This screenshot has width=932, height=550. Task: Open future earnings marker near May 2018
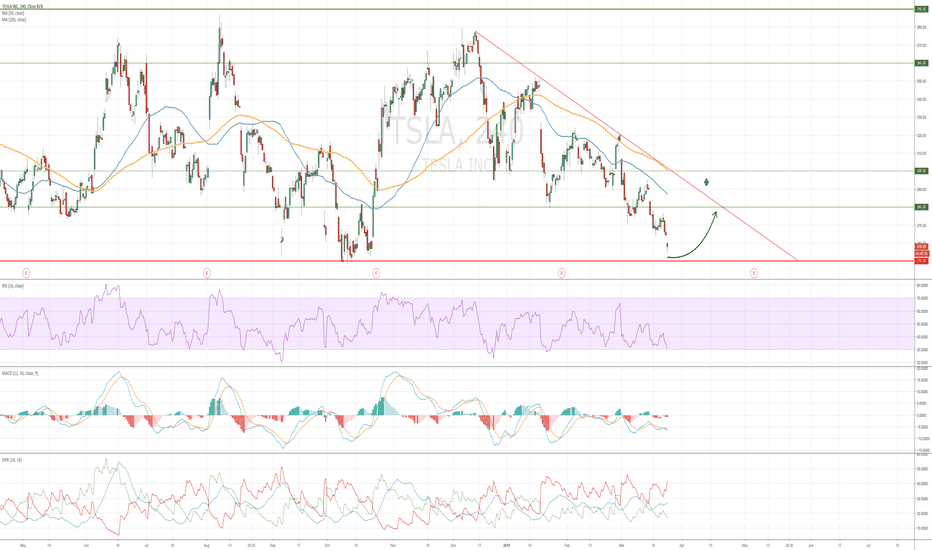click(754, 273)
